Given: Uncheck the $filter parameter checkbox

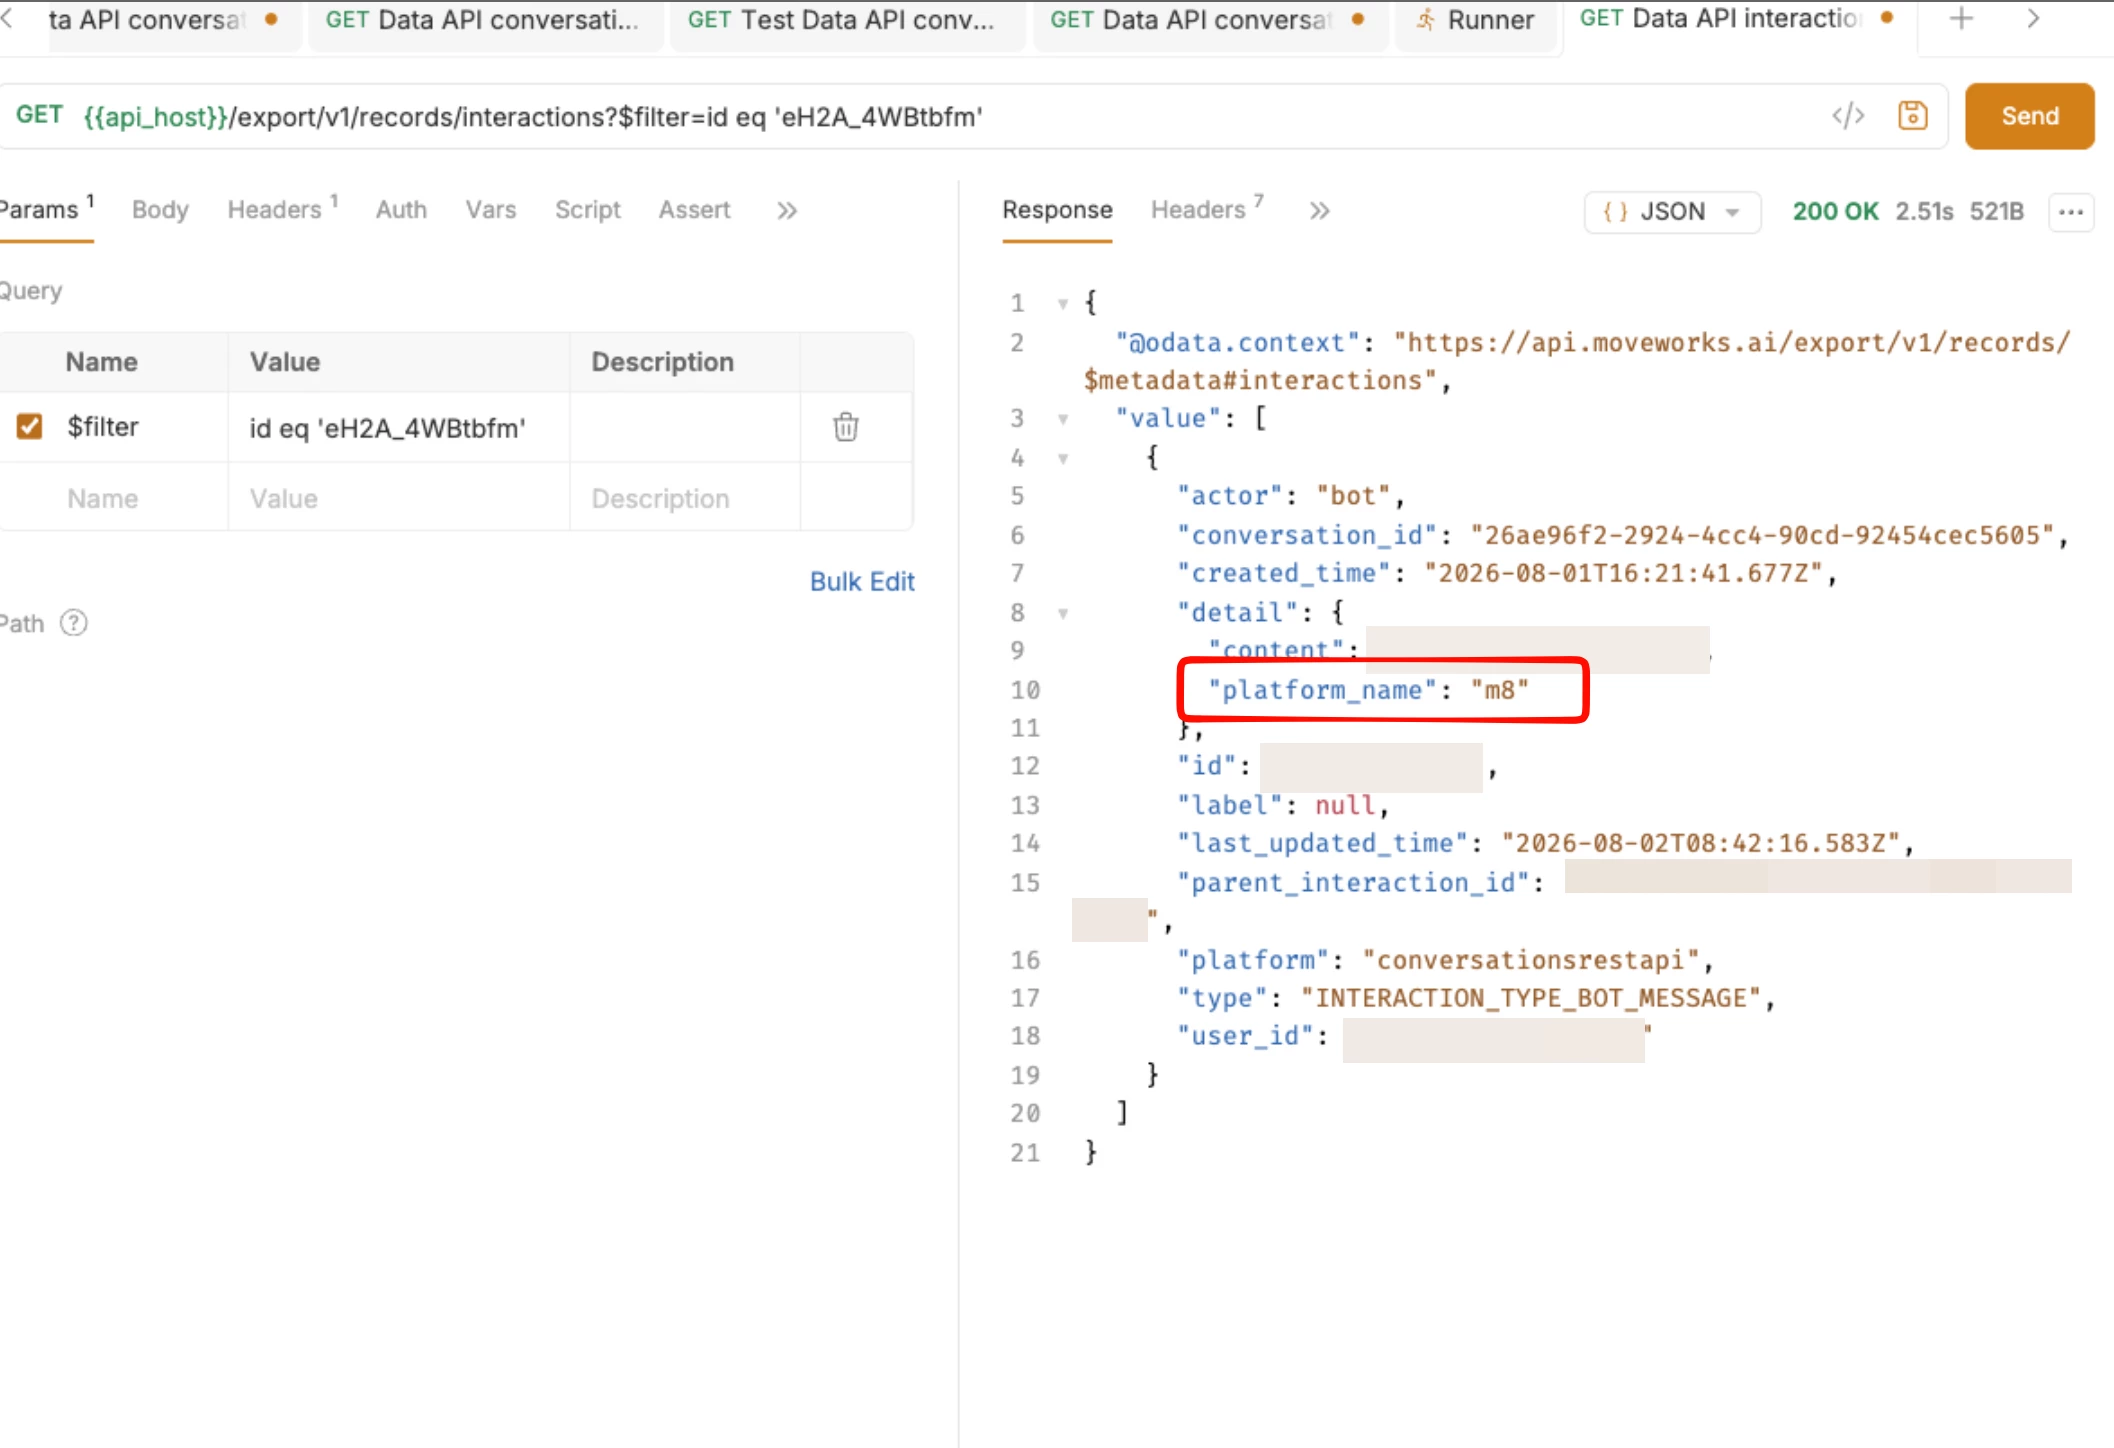Looking at the screenshot, I should [30, 427].
